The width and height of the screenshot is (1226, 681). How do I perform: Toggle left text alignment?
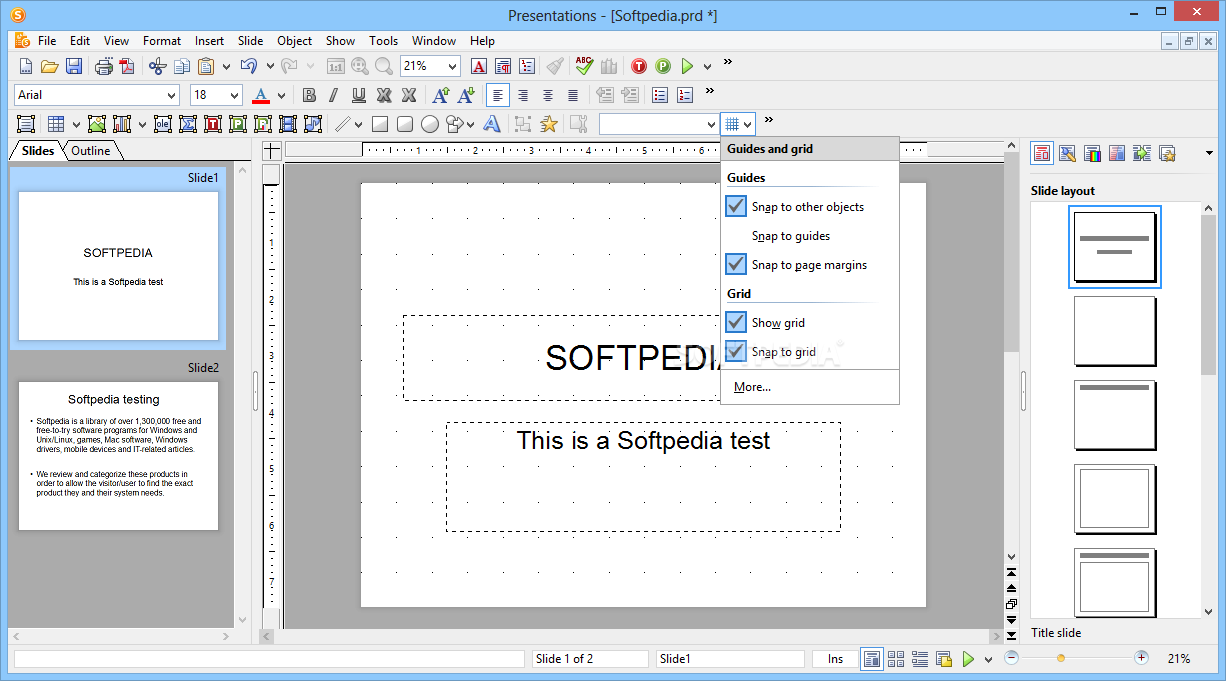(x=498, y=95)
